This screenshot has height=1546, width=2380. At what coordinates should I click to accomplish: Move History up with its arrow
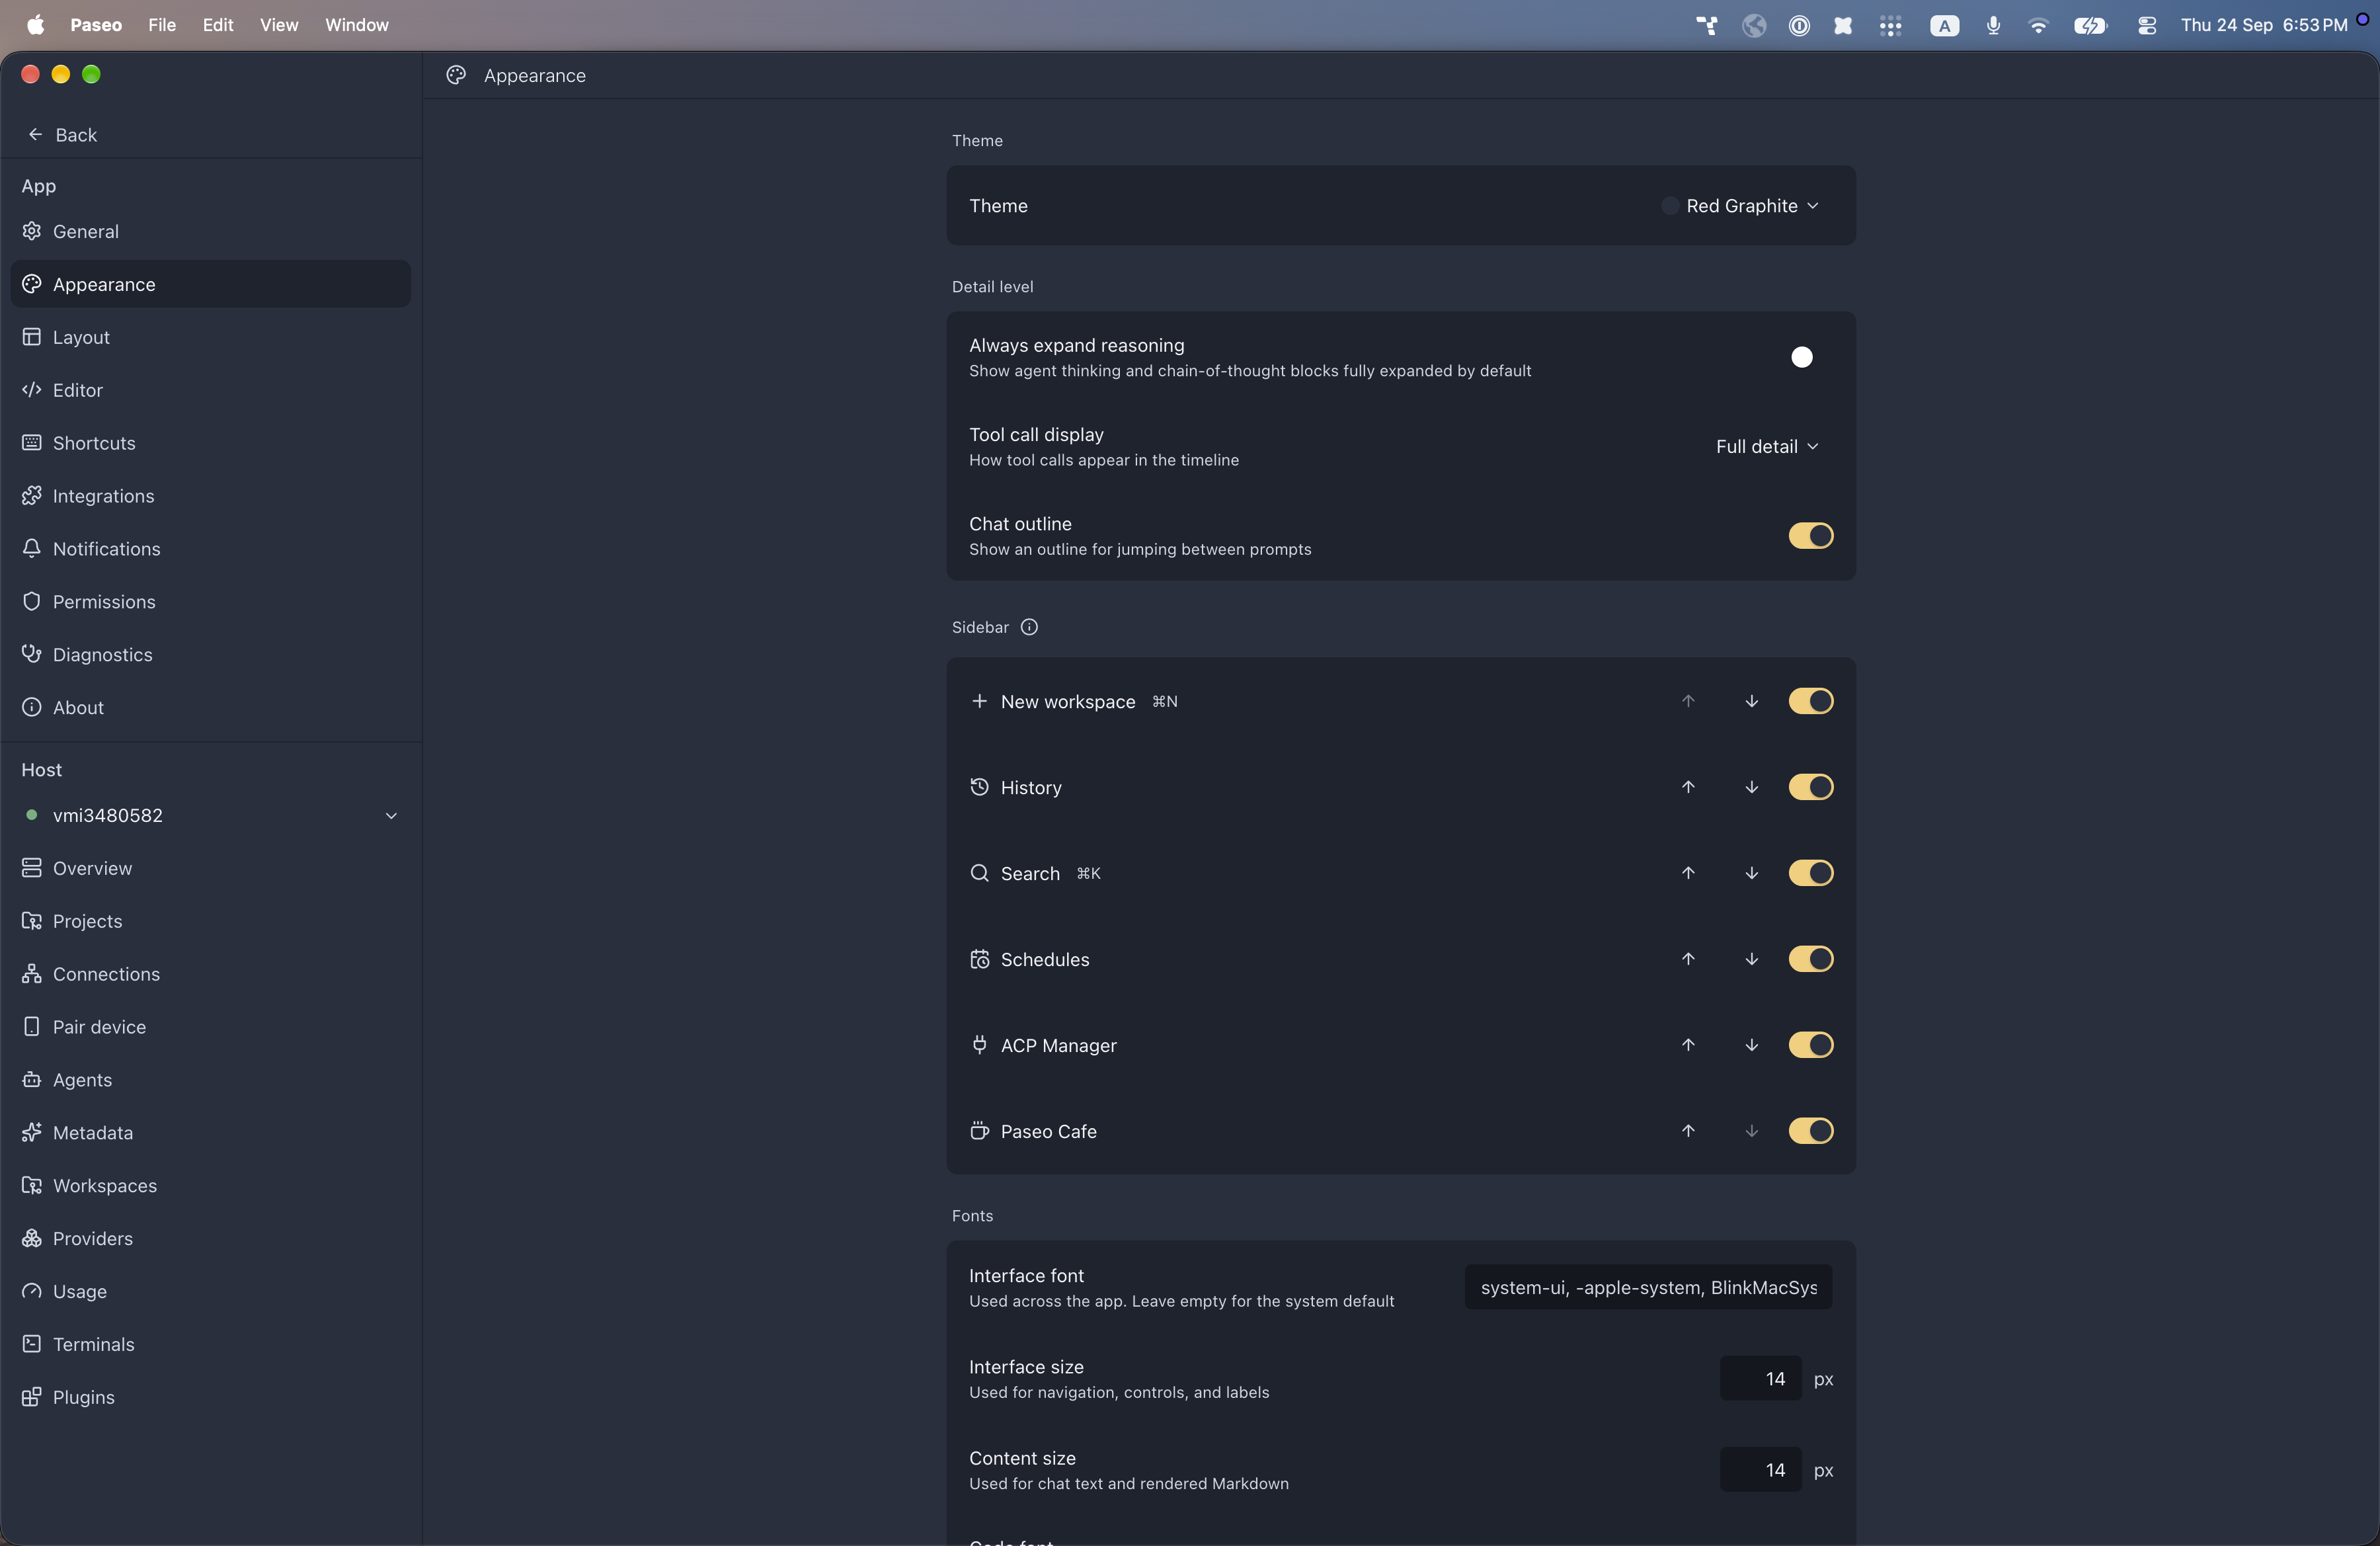pyautogui.click(x=1688, y=787)
